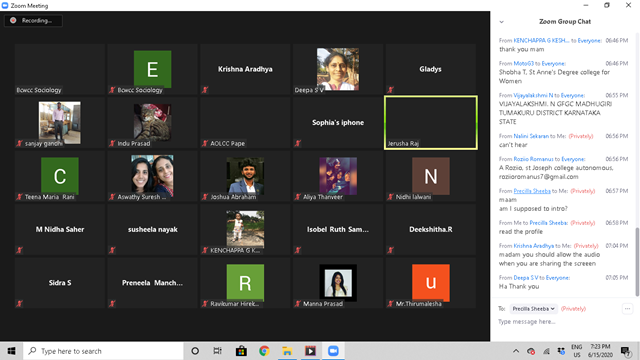Click muted mic icon on Deekshitha.R tile

click(391, 250)
